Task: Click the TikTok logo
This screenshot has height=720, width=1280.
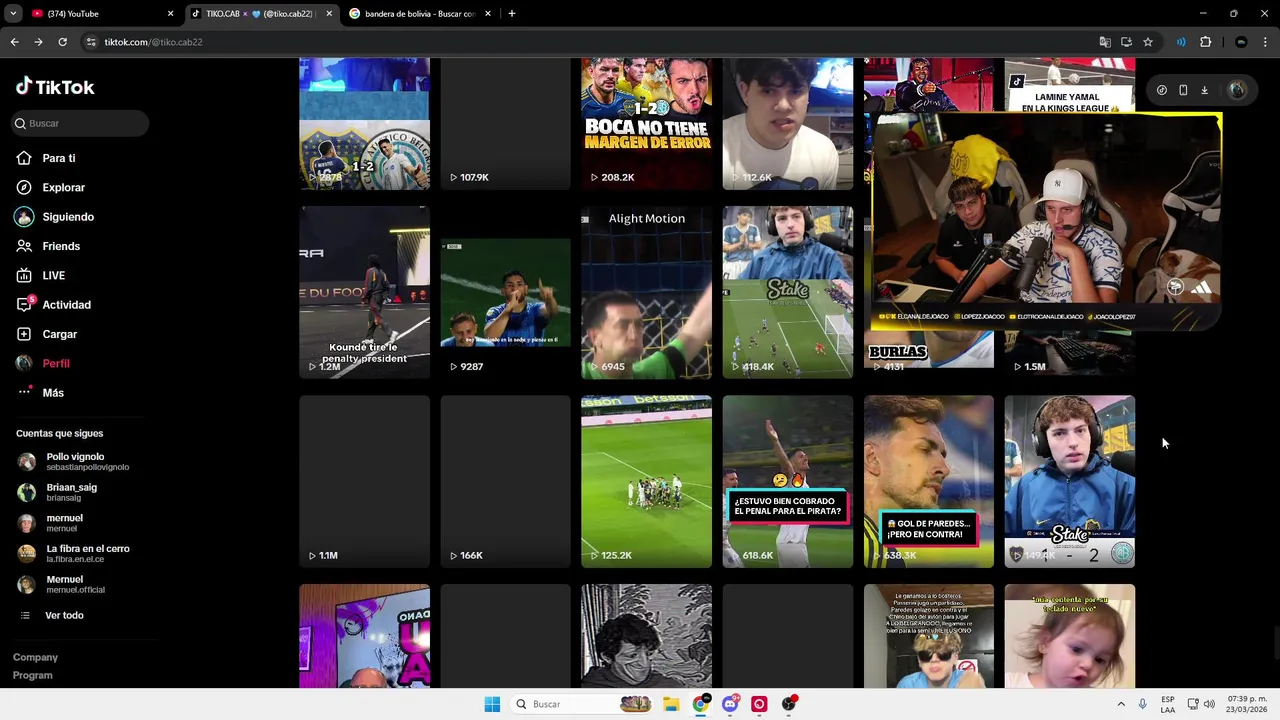Action: (x=55, y=87)
